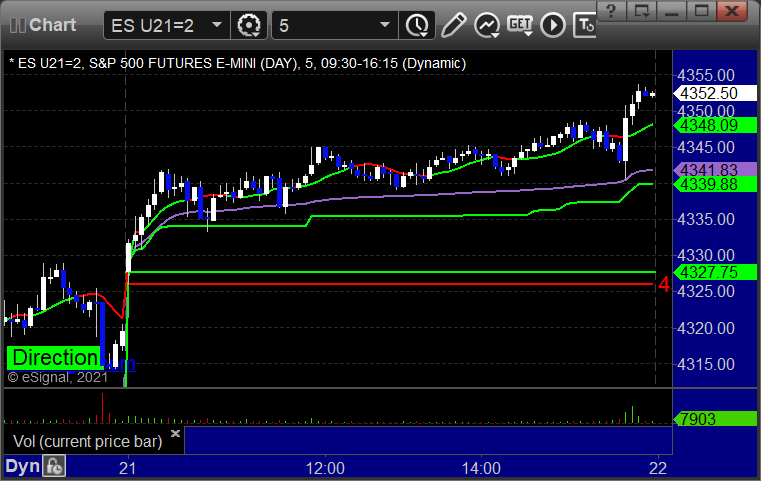Click the 4335.00 price axis label
Image resolution: width=761 pixels, height=481 pixels.
(x=706, y=219)
